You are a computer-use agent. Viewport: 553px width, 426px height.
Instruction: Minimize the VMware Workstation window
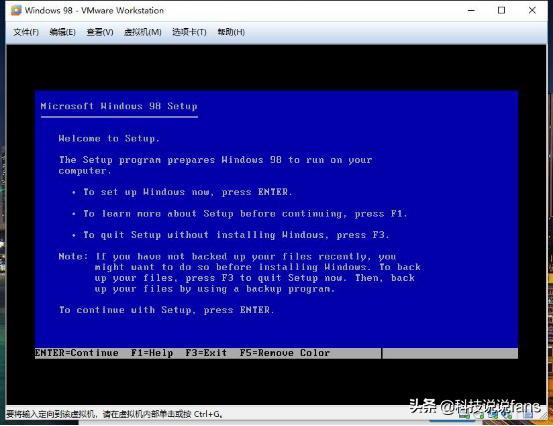point(471,10)
